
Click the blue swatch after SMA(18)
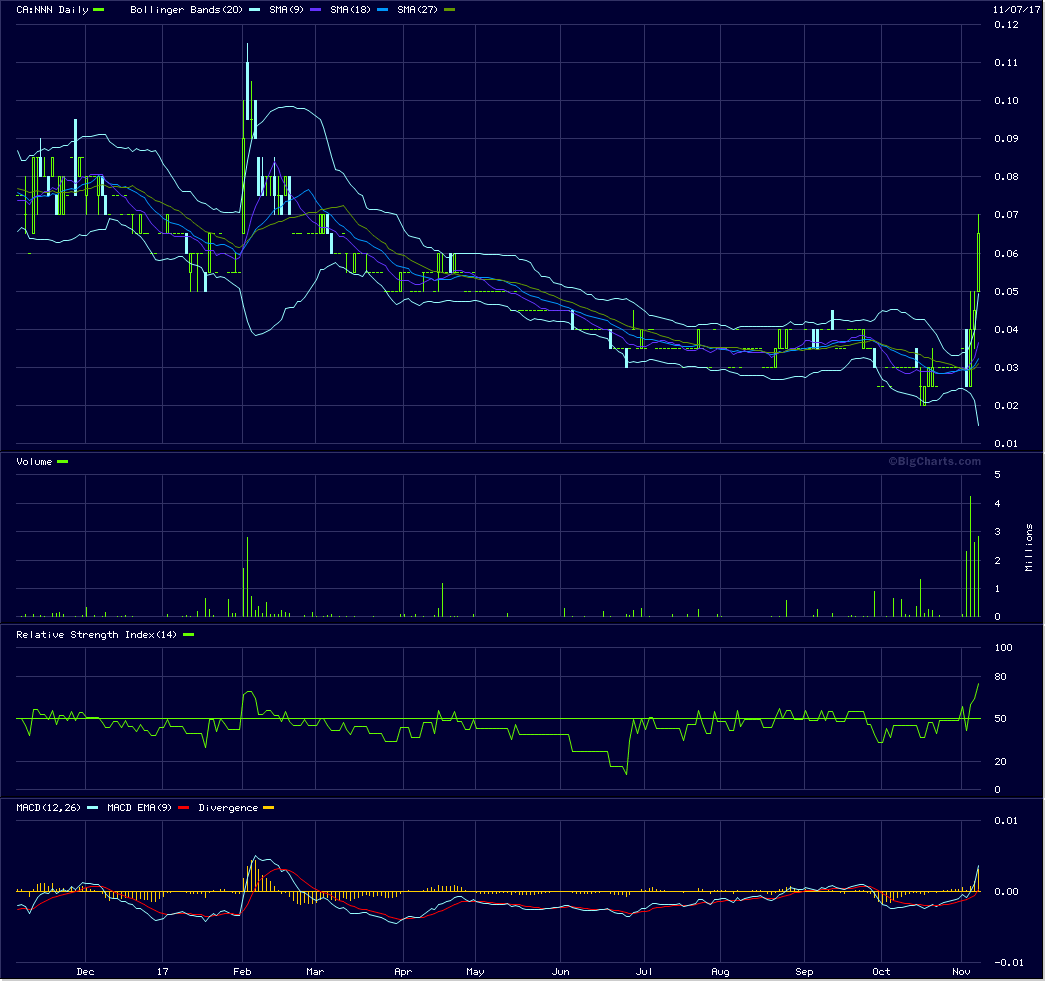coord(383,9)
